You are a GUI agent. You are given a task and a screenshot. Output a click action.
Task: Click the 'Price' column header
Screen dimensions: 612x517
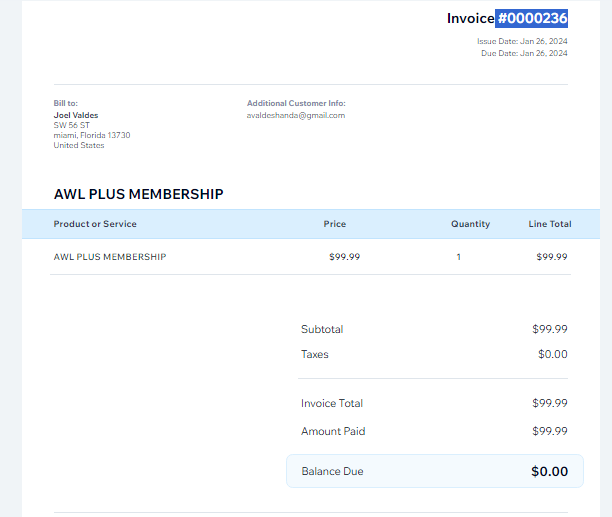334,224
